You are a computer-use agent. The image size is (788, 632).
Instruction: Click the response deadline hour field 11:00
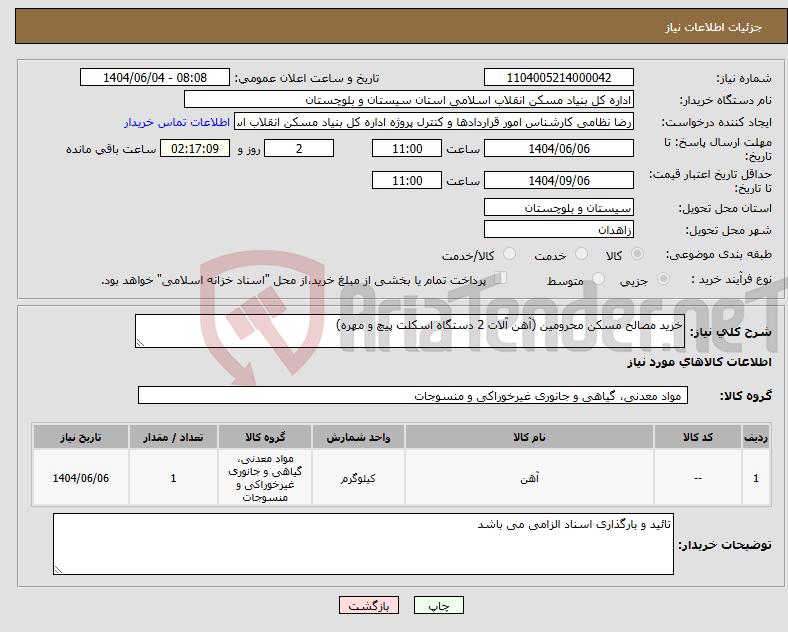[x=407, y=148]
